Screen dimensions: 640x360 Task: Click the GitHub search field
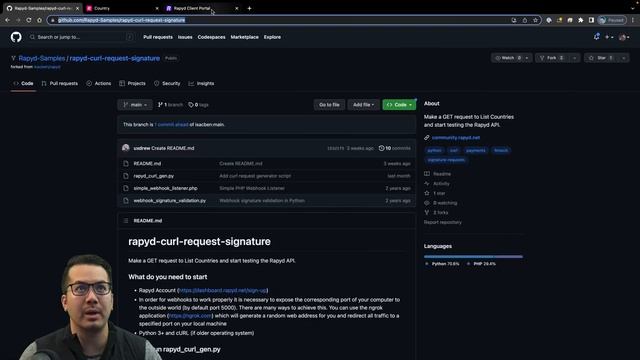point(81,37)
